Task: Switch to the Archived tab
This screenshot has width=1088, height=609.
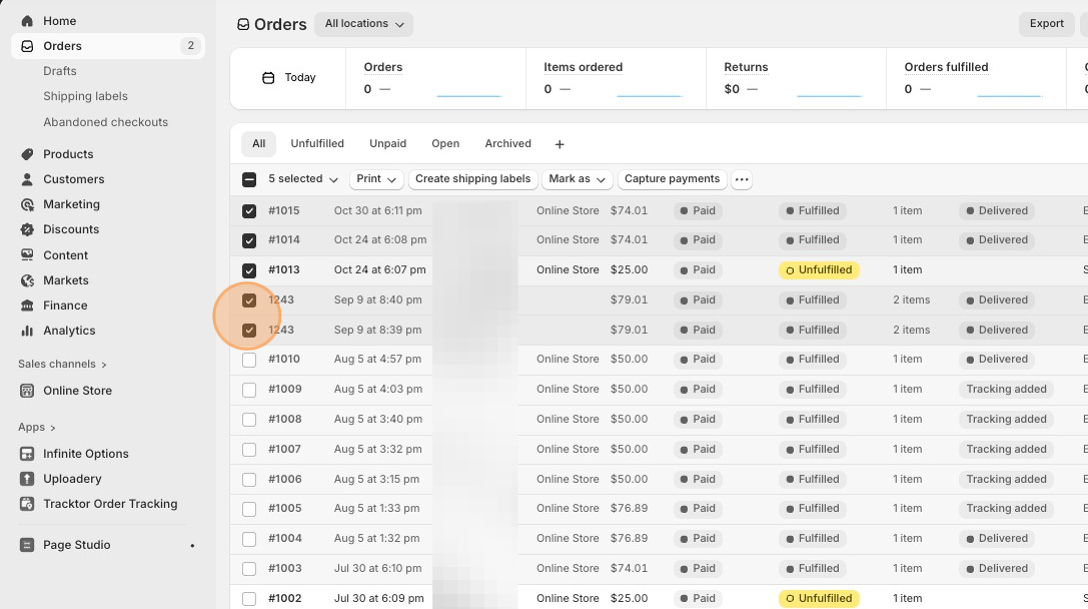Action: (508, 144)
